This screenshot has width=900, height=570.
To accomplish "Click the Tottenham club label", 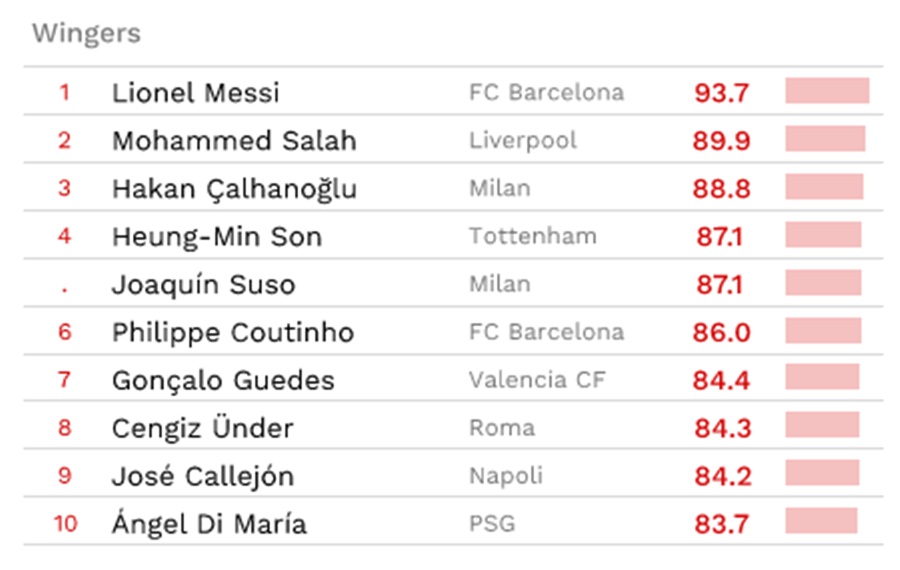I will pyautogui.click(x=533, y=236).
